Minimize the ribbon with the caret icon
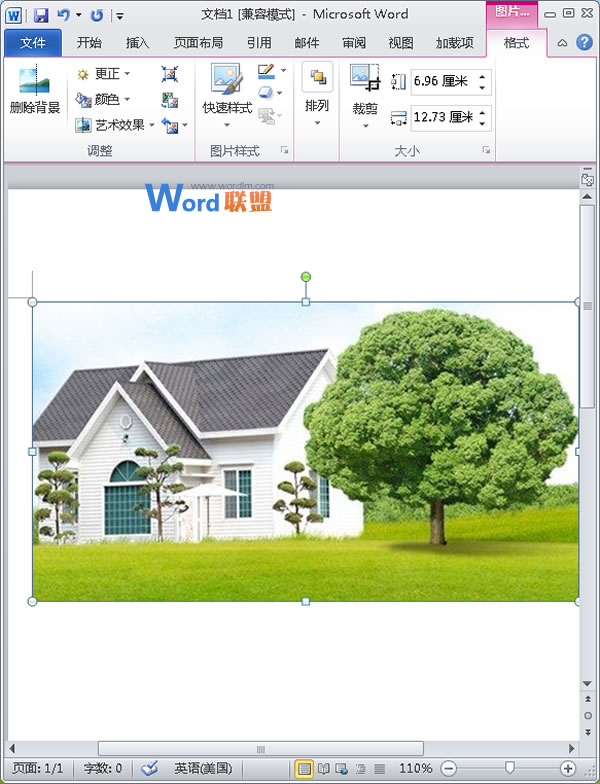This screenshot has width=600, height=784. click(x=562, y=43)
